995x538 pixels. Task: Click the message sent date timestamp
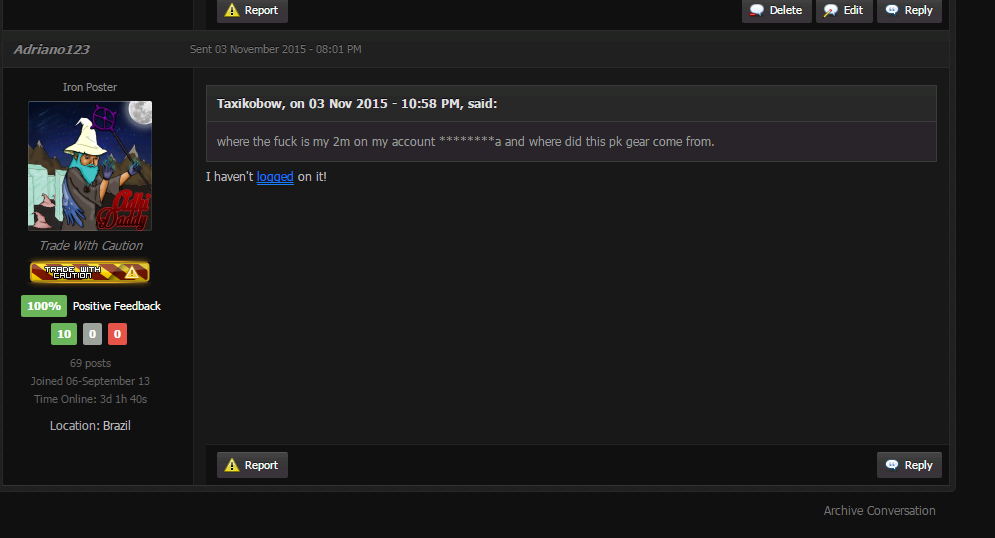tap(275, 49)
